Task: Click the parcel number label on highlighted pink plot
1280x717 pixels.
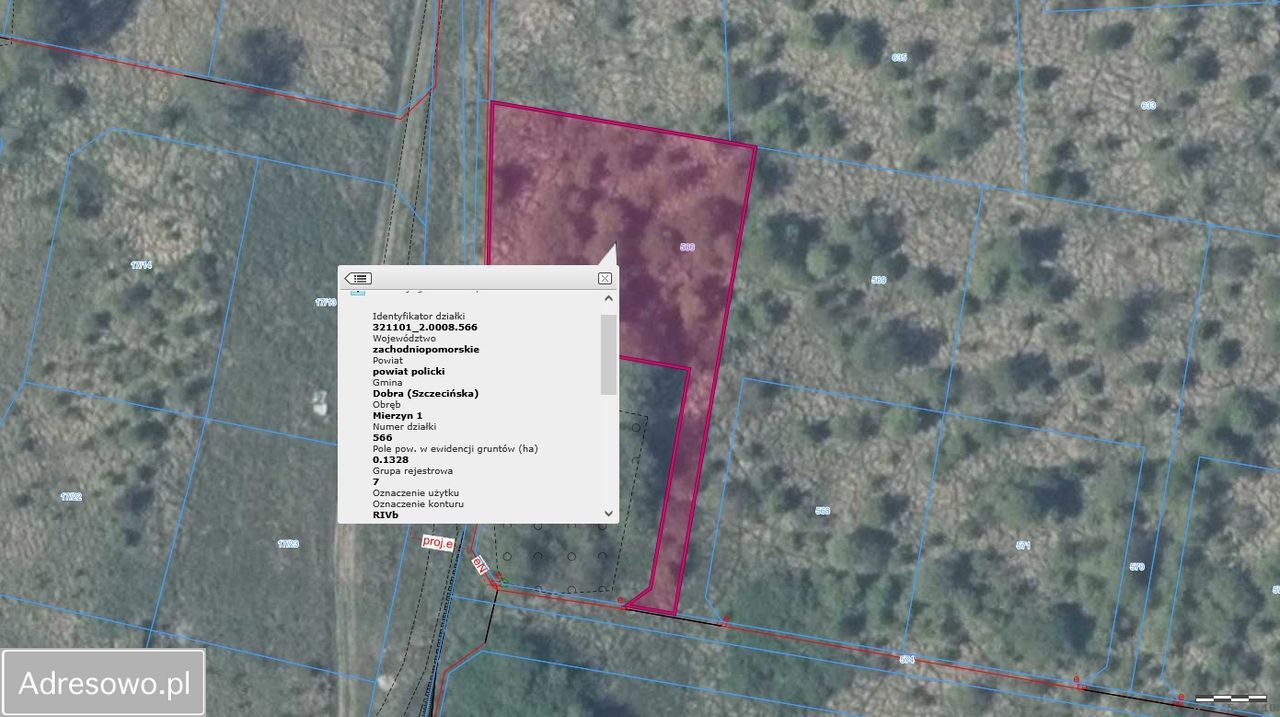Action: tap(687, 246)
